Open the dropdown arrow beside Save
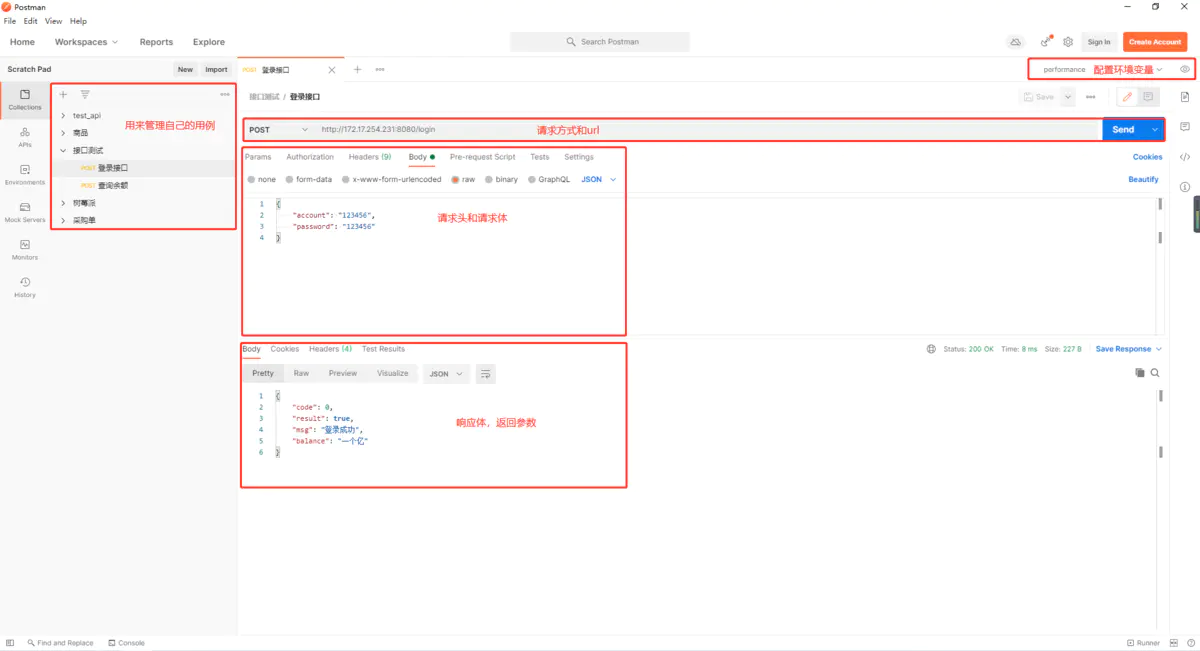This screenshot has height=651, width=1200. pos(1068,97)
